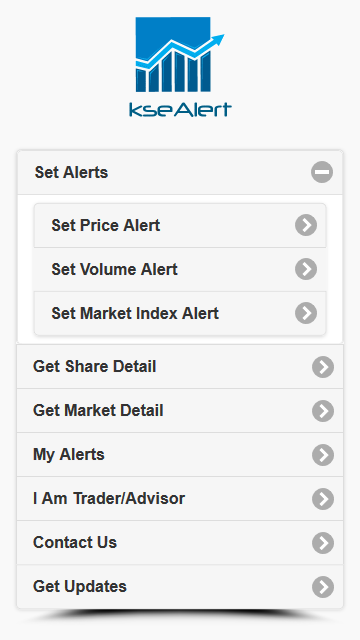This screenshot has width=360, height=640.
Task: Click the Set Alerts header text
Action: click(x=71, y=172)
